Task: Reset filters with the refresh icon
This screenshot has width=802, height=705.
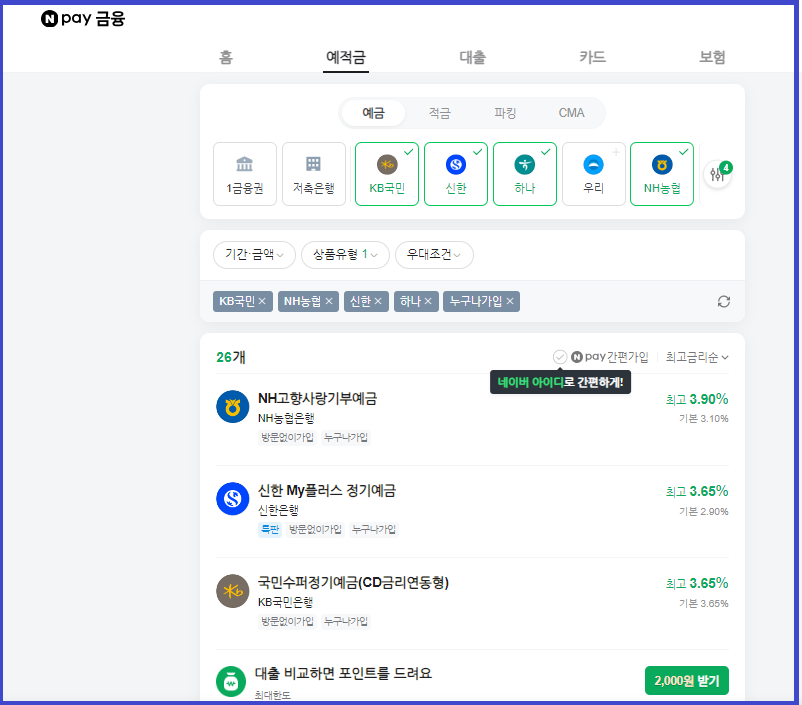Action: [x=723, y=301]
